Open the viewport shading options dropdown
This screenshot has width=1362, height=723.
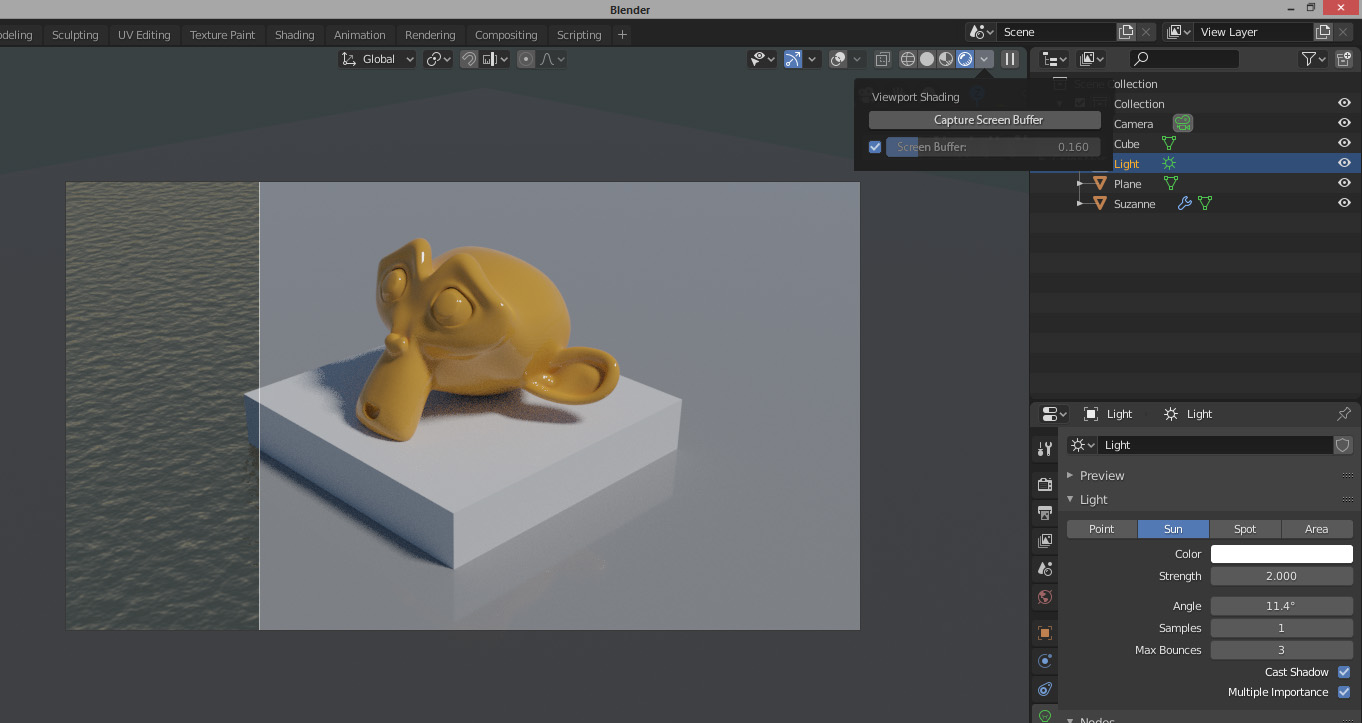tap(985, 59)
